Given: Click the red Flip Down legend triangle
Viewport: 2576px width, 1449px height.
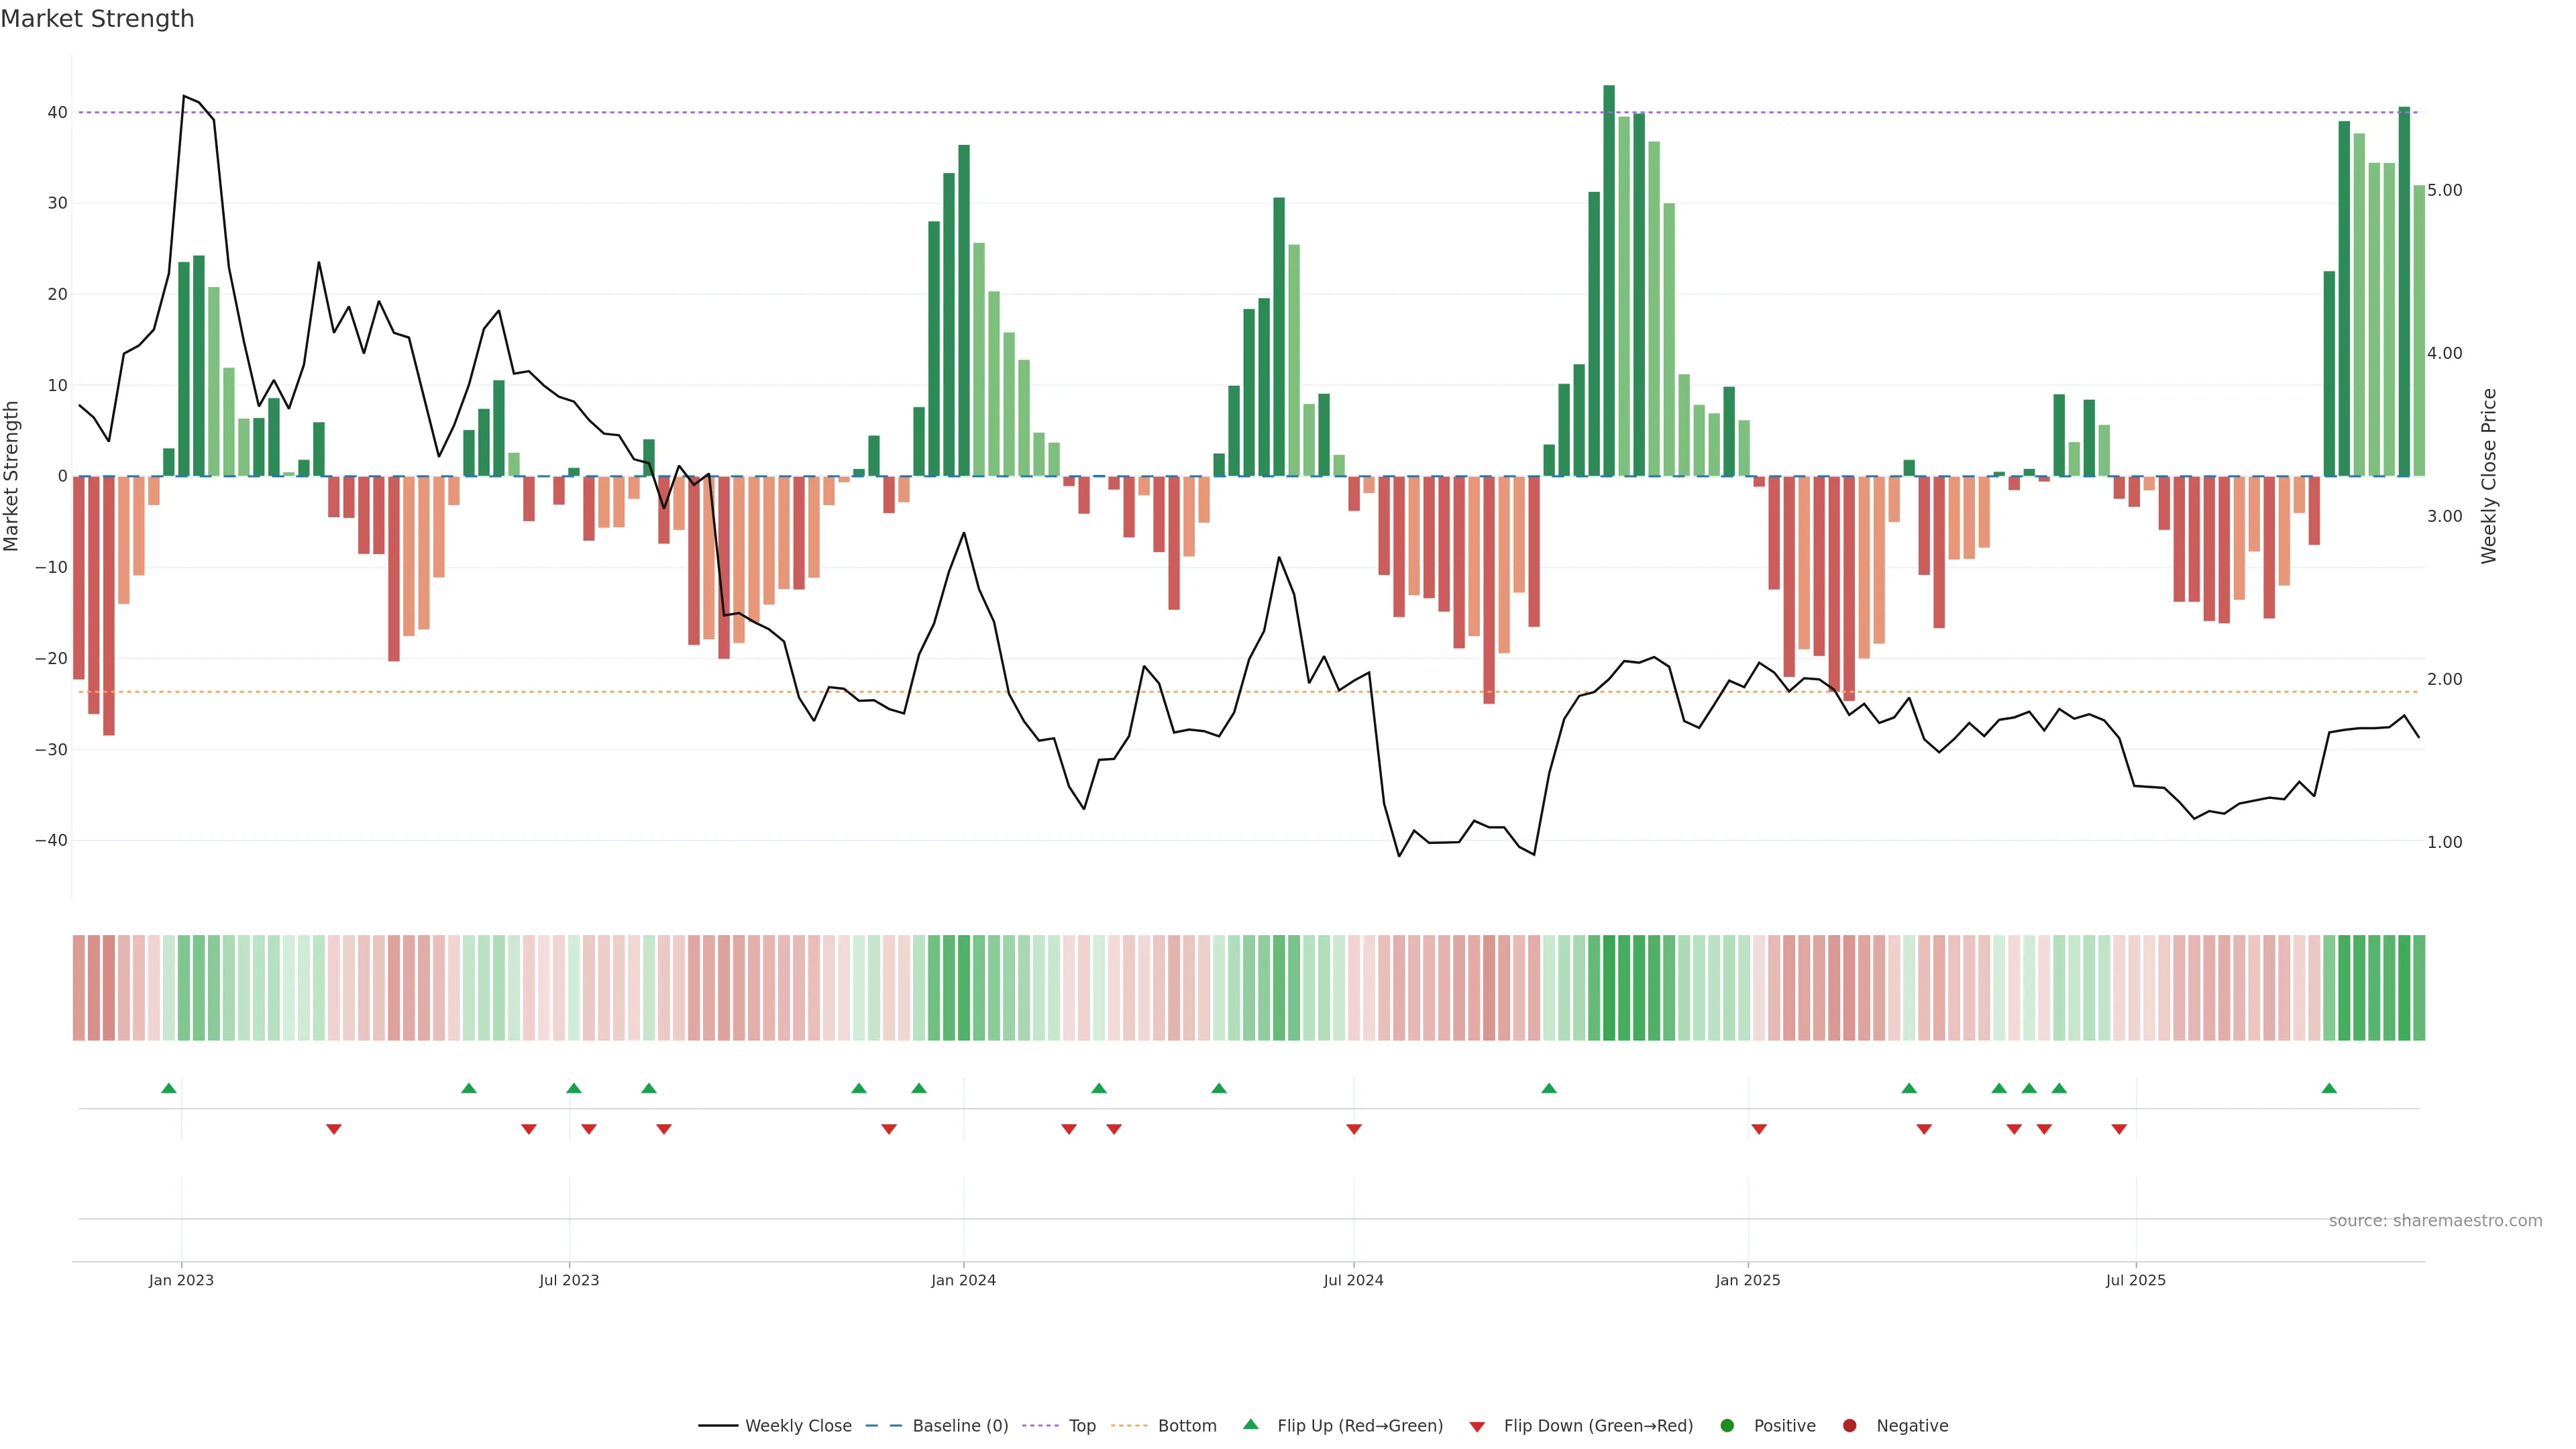Looking at the screenshot, I should coord(1477,1427).
